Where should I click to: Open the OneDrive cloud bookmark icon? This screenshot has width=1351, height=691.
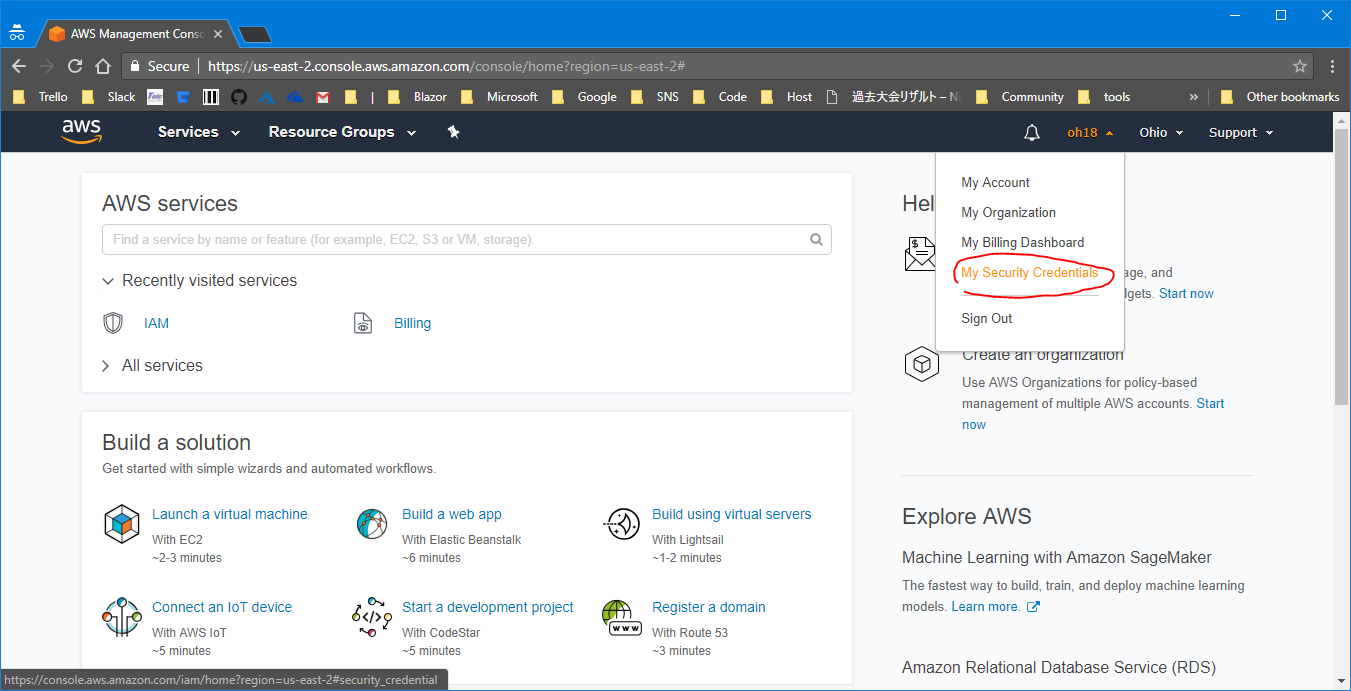click(294, 97)
